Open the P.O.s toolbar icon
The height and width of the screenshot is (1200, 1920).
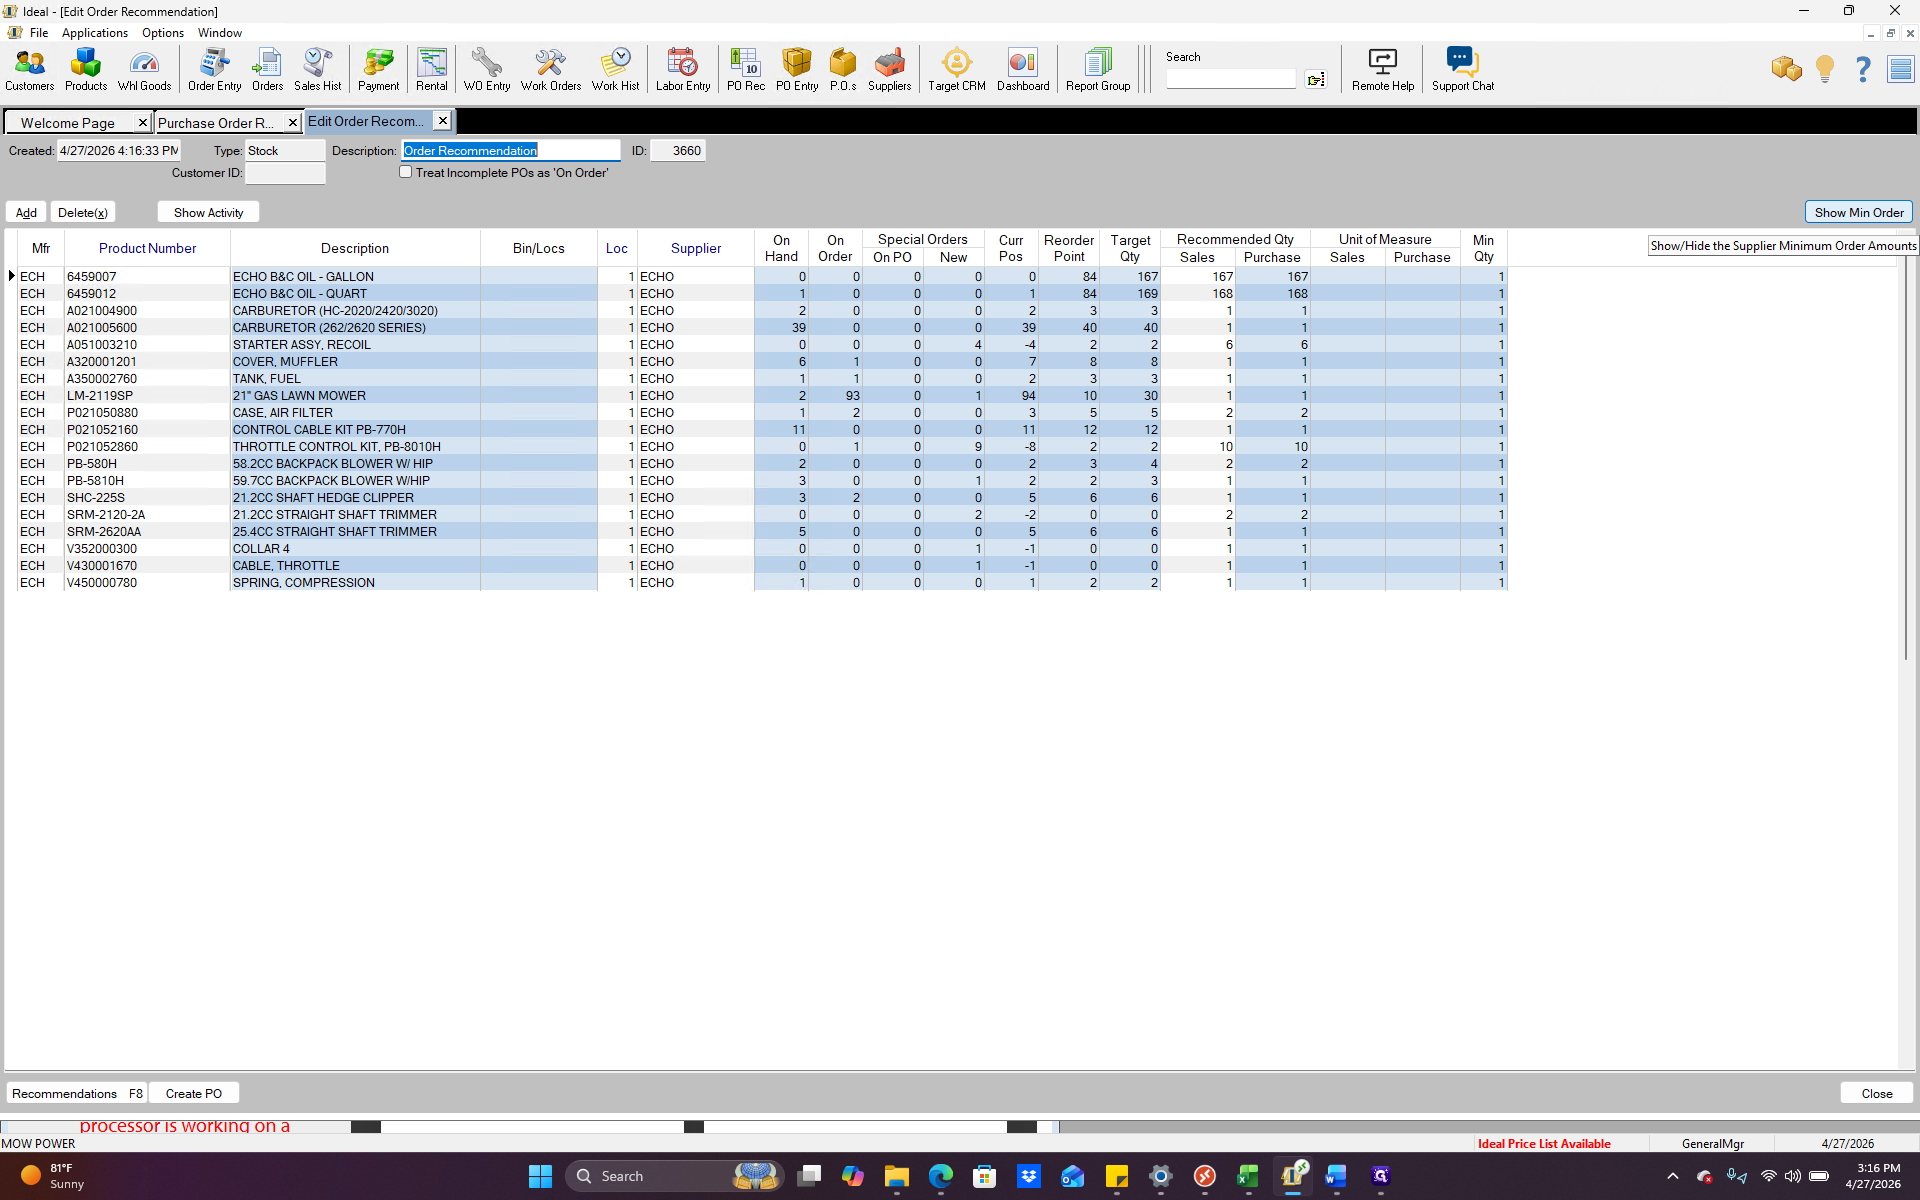843,70
